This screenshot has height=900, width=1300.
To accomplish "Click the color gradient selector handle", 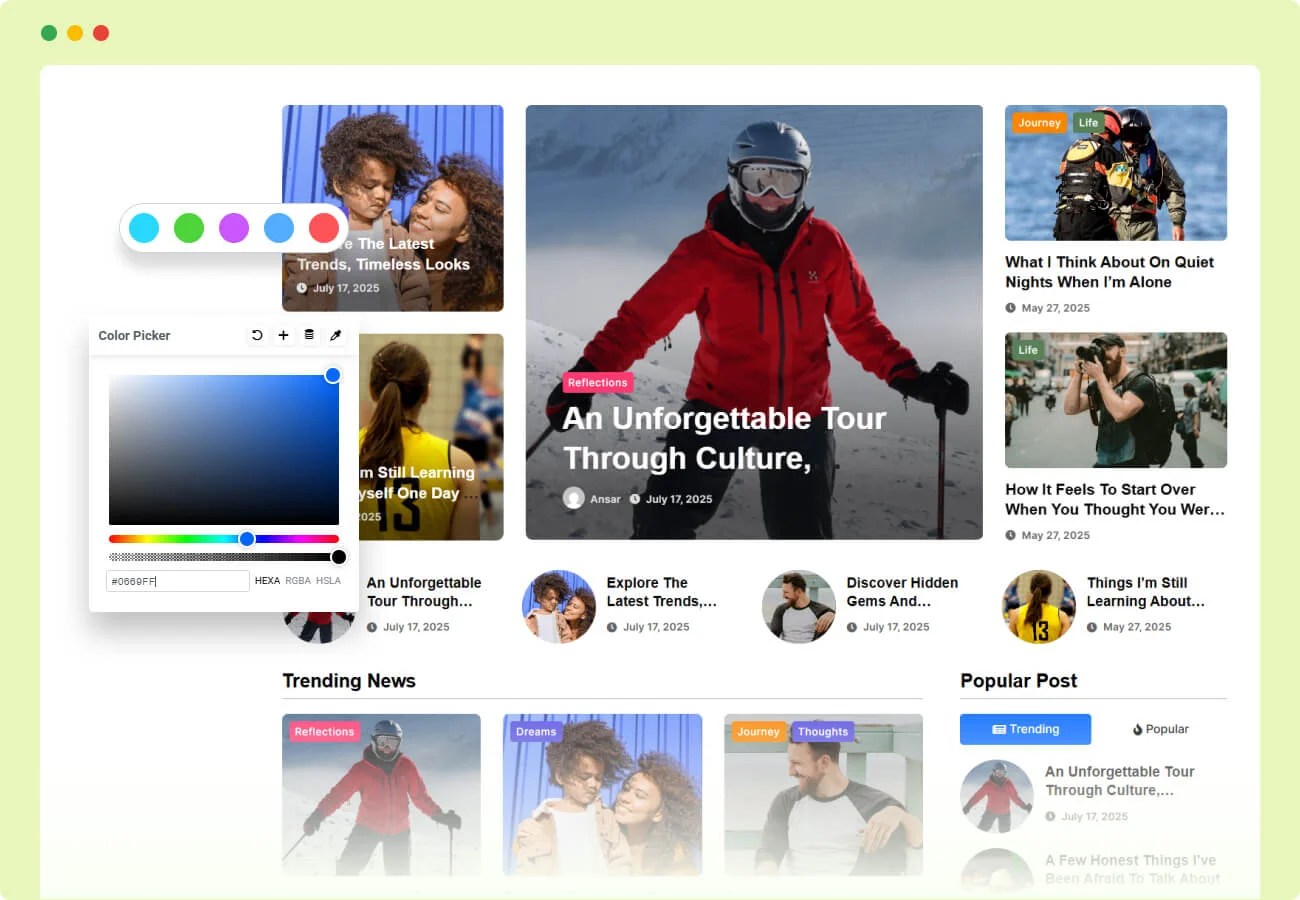I will (333, 375).
